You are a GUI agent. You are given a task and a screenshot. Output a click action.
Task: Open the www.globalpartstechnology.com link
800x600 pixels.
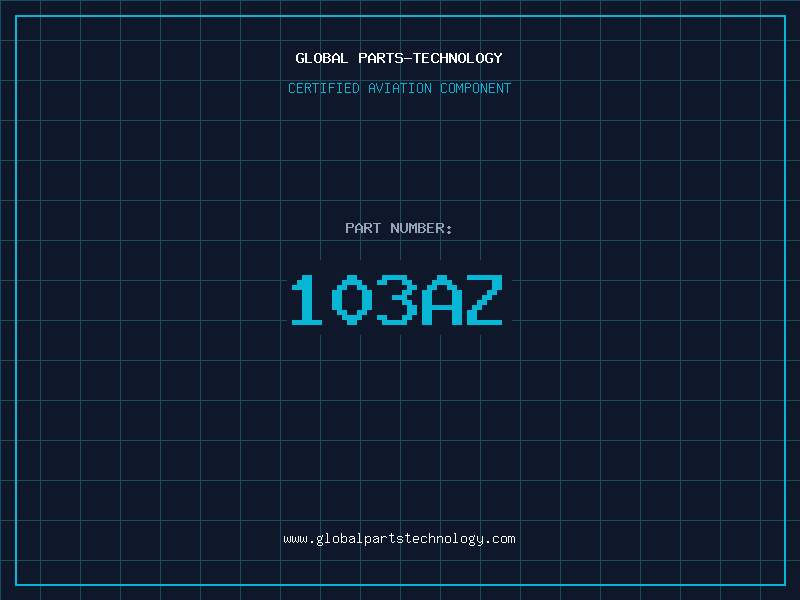click(x=399, y=539)
